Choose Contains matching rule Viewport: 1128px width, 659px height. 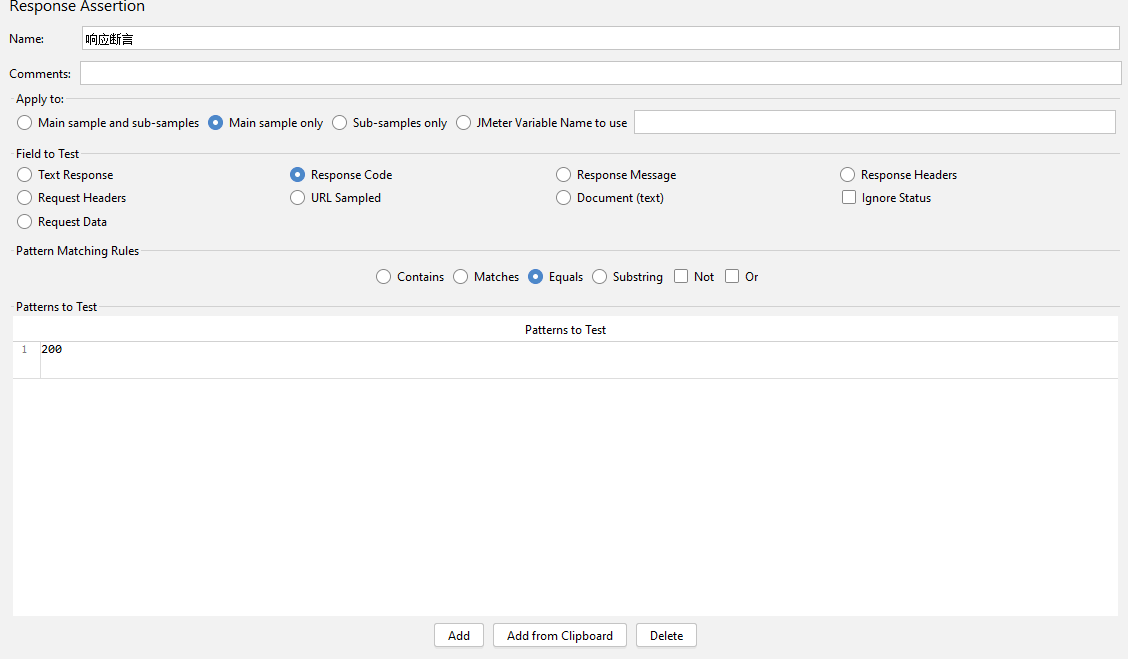tap(383, 277)
